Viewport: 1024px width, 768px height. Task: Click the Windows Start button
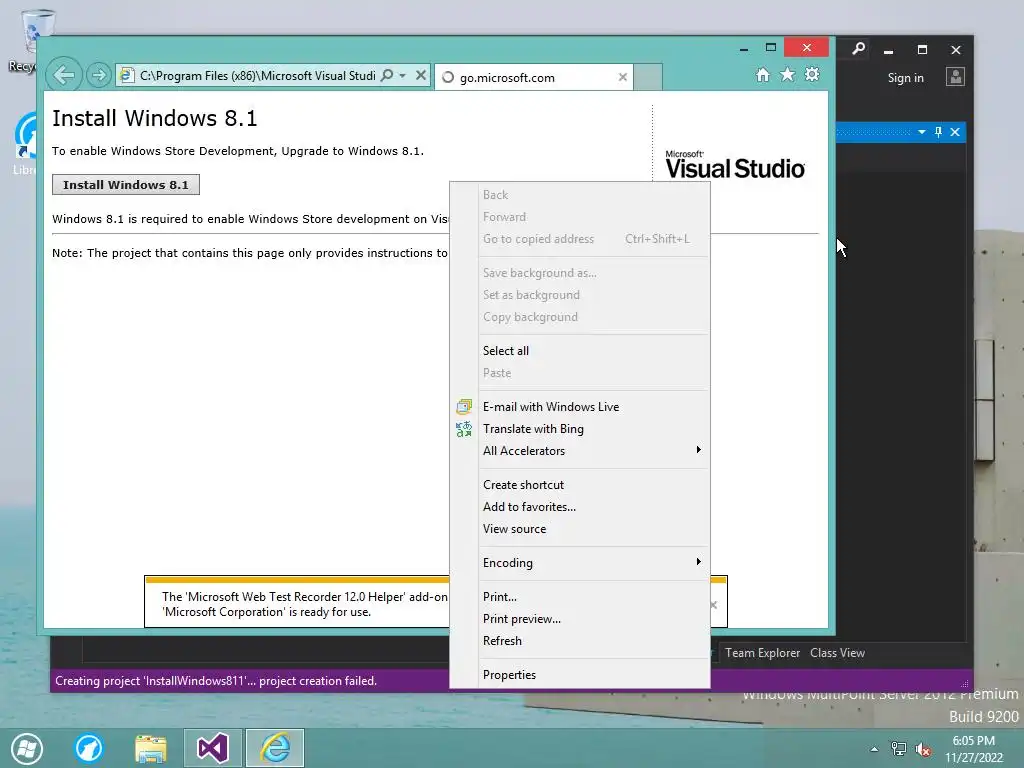coord(27,748)
